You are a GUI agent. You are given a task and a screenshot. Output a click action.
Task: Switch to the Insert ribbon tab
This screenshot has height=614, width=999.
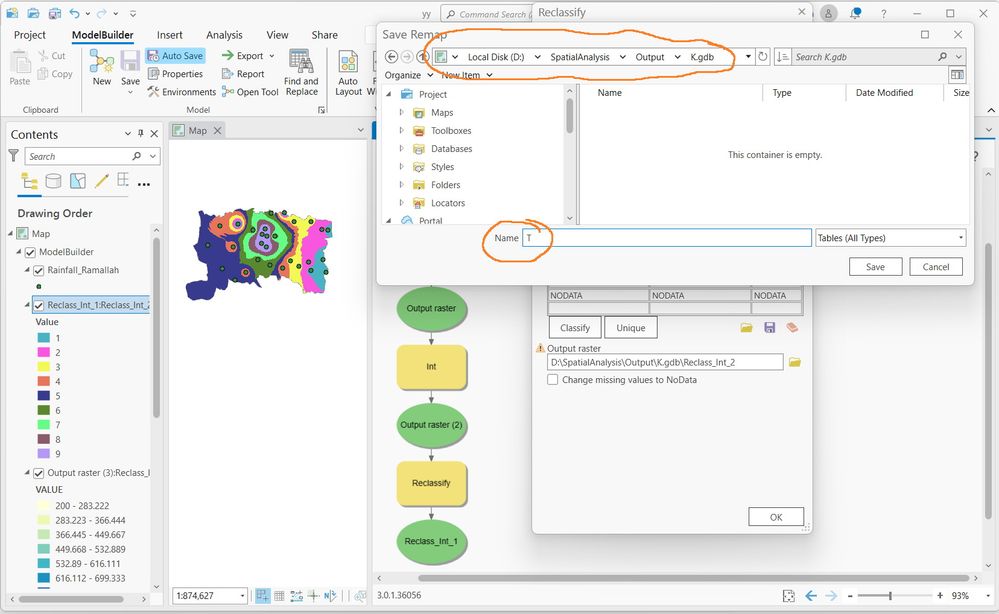tap(169, 35)
